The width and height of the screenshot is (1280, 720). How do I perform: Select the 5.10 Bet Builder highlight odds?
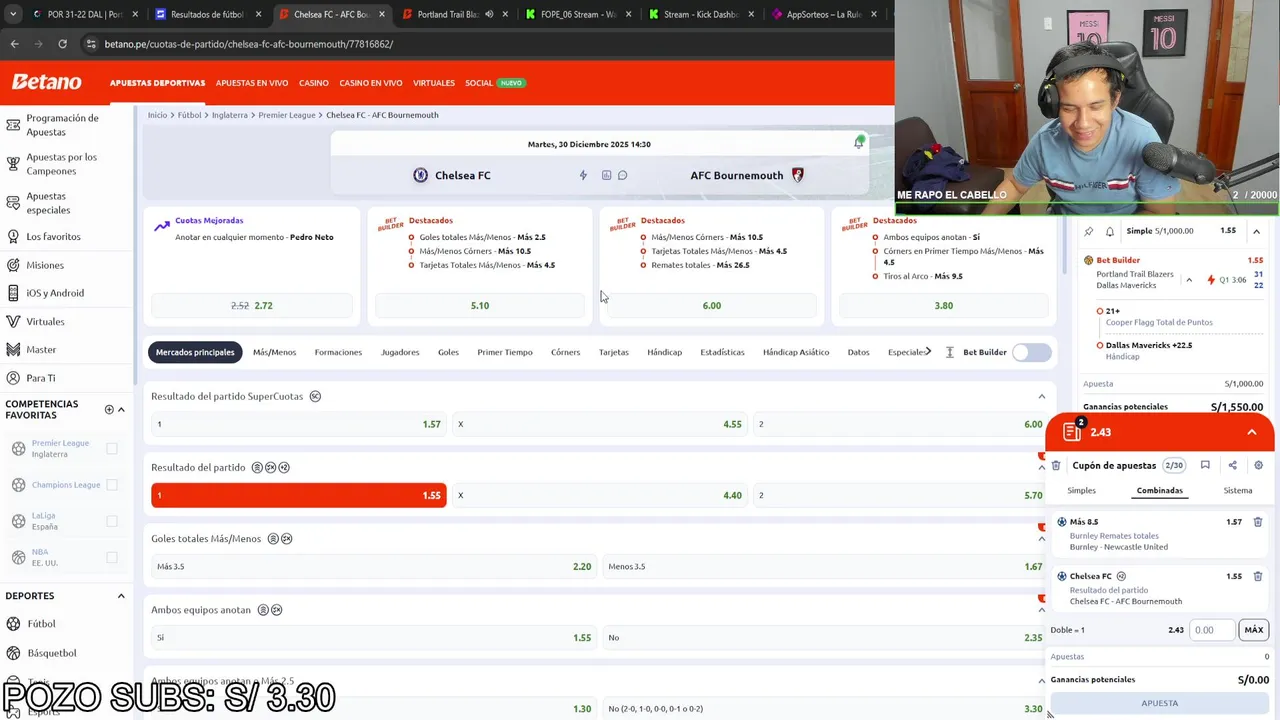pos(480,306)
